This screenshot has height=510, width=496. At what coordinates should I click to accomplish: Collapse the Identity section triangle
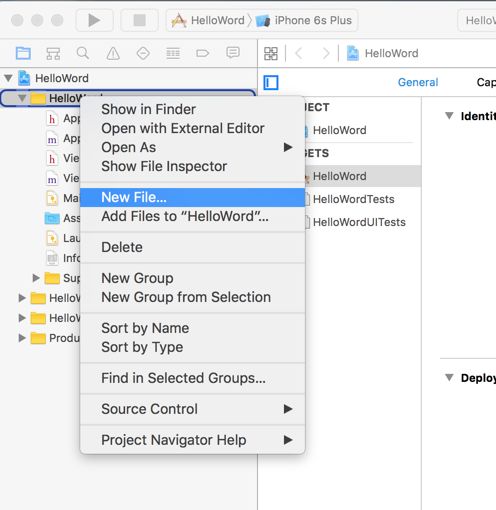coord(449,116)
